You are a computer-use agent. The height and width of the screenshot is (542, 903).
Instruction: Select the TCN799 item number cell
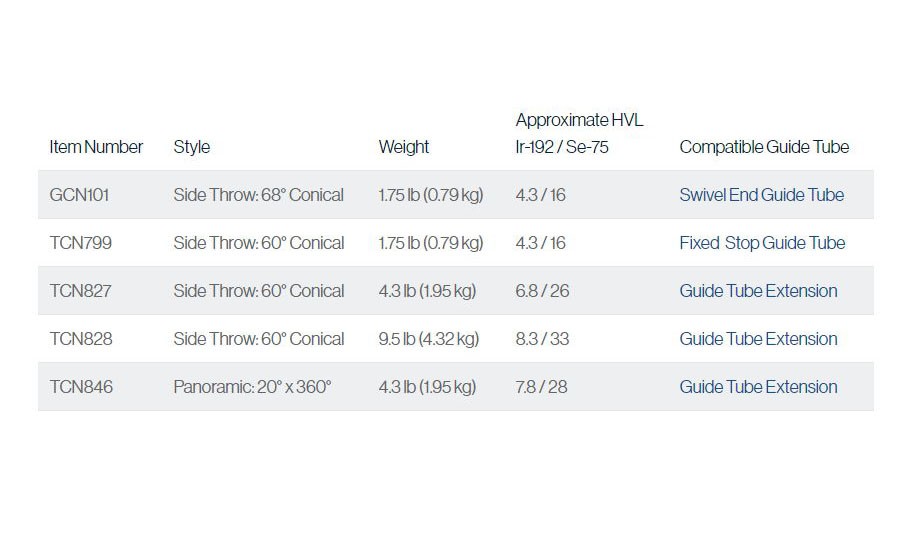coord(81,242)
